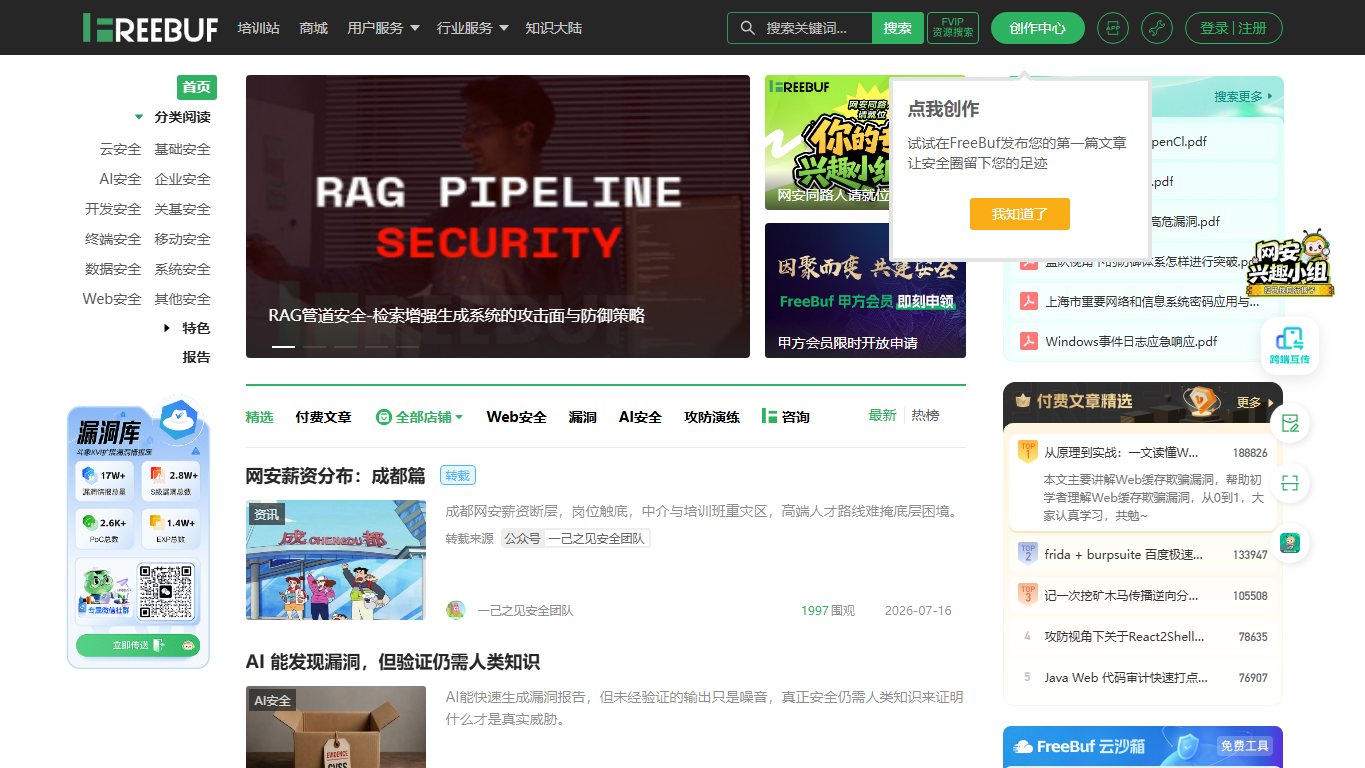The width and height of the screenshot is (1365, 768).
Task: Click the shop icon next to 创作中心
Action: 1113,28
